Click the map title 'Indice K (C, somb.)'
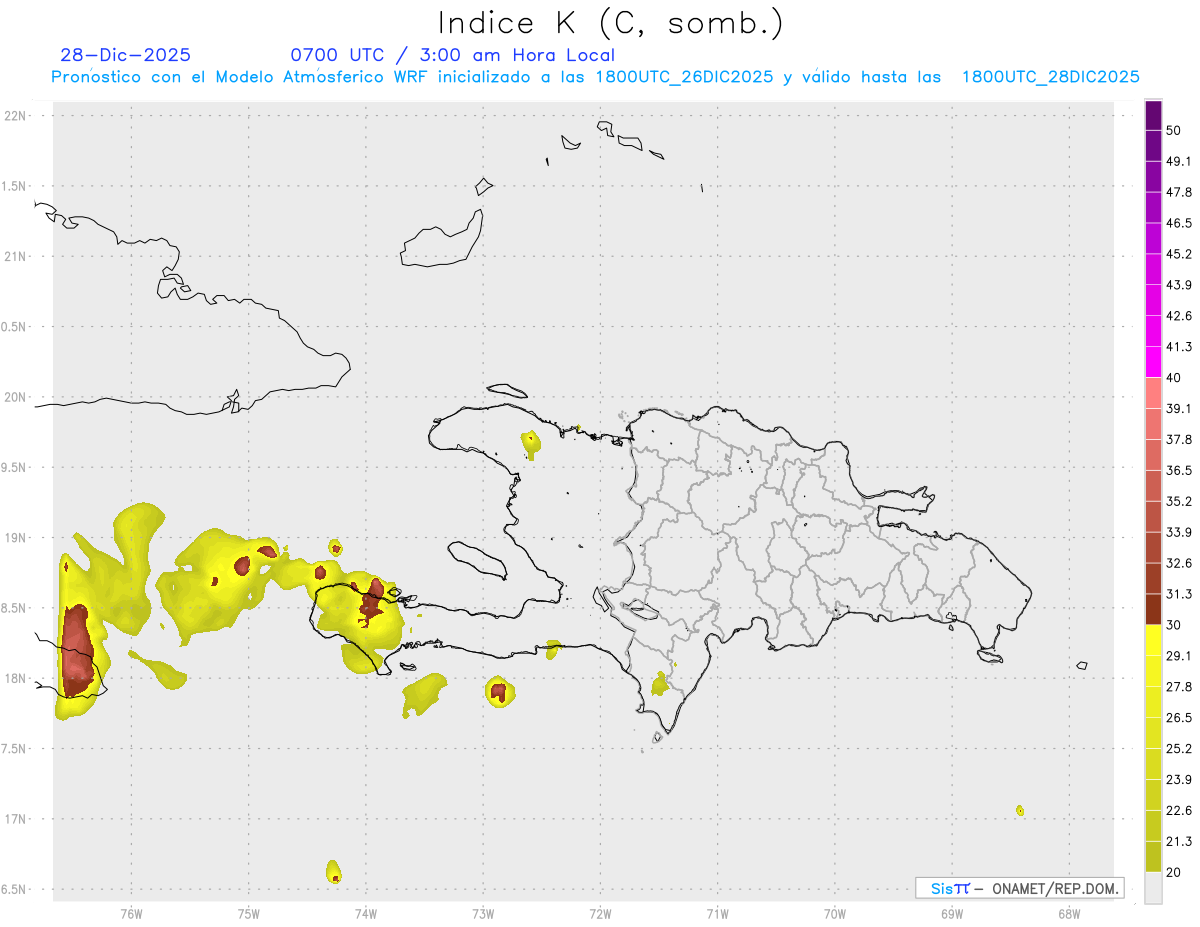The width and height of the screenshot is (1200, 927). click(x=611, y=23)
